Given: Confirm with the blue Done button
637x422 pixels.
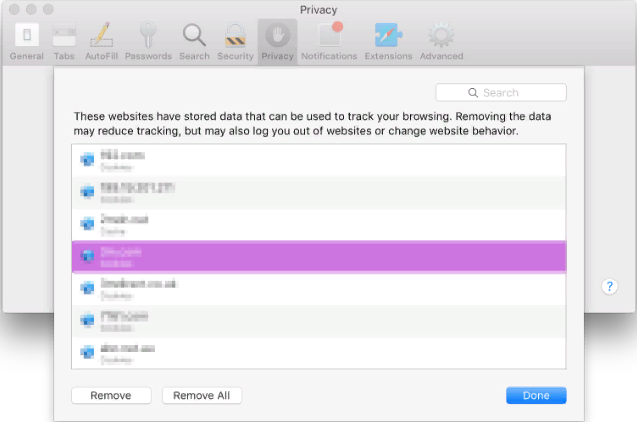Looking at the screenshot, I should 536,395.
